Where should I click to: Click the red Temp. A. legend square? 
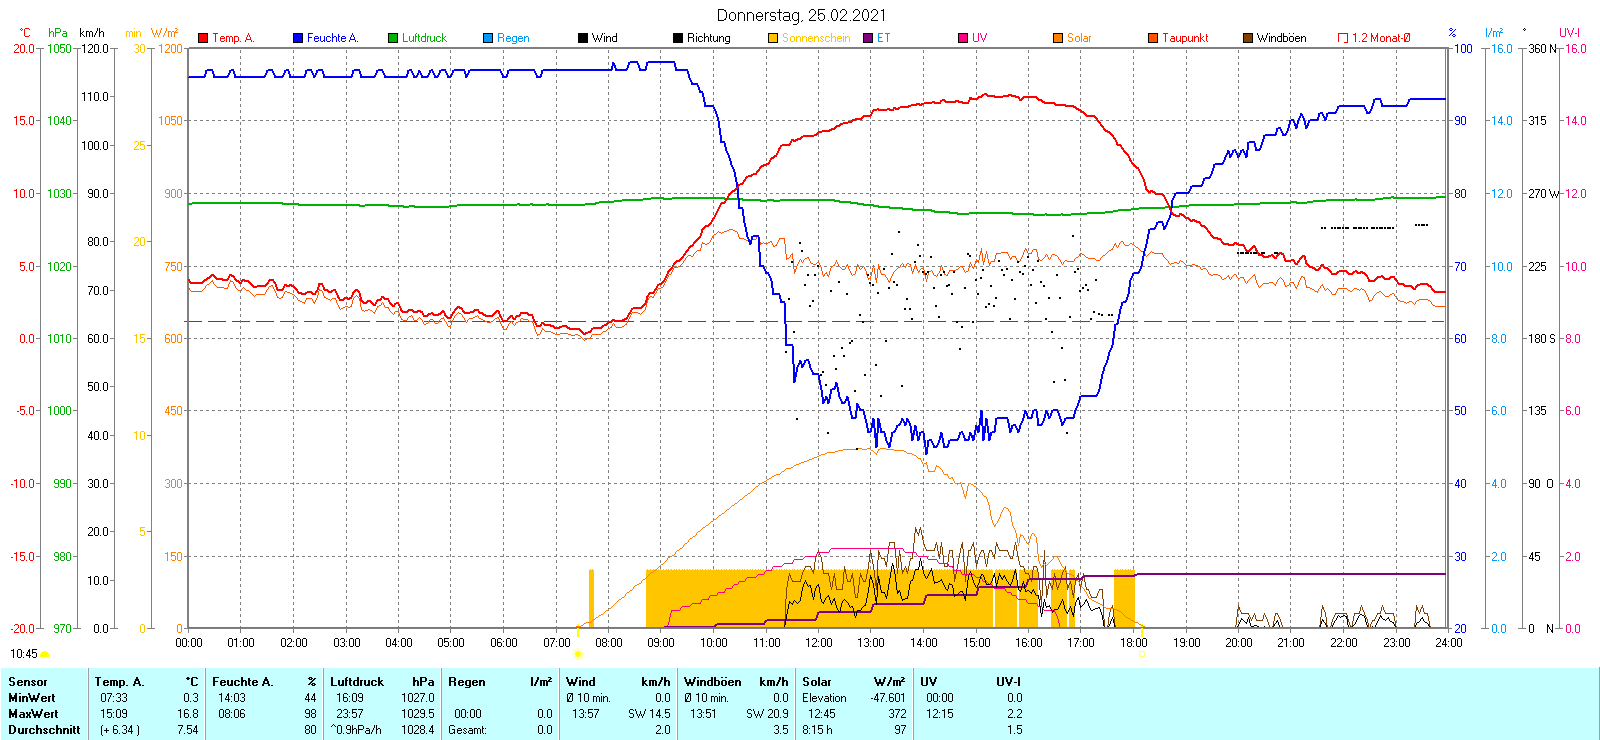tap(203, 38)
